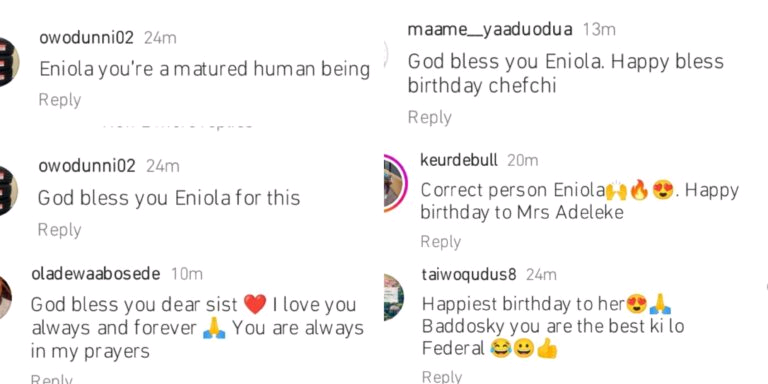Click the thumbs up emoji after Federal
Image resolution: width=768 pixels, height=384 pixels.
[547, 349]
